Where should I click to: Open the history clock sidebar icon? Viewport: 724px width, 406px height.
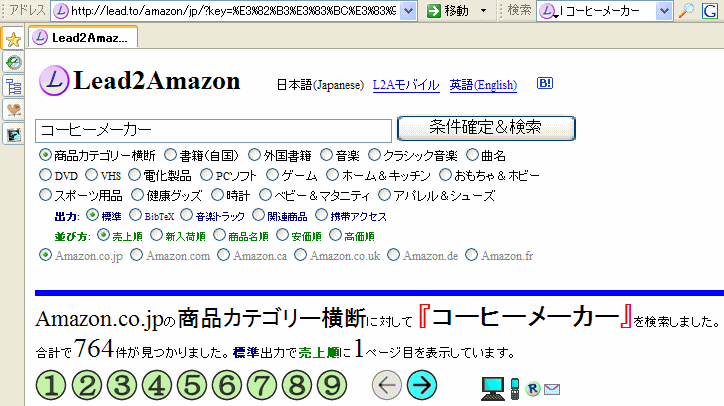13,62
